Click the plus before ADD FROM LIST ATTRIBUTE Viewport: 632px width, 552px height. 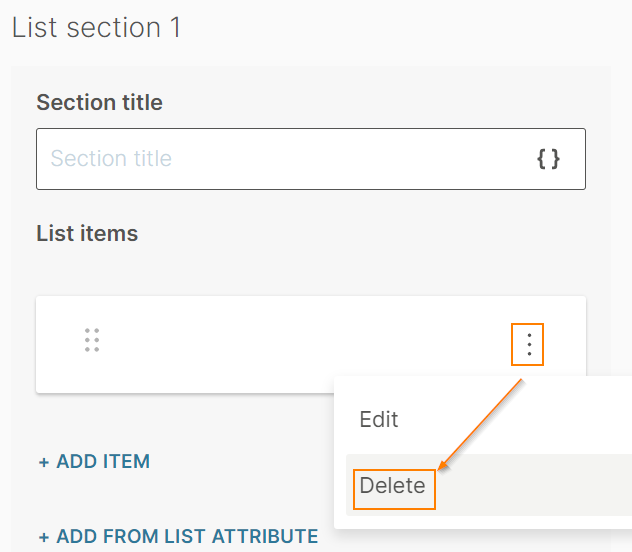tap(44, 537)
